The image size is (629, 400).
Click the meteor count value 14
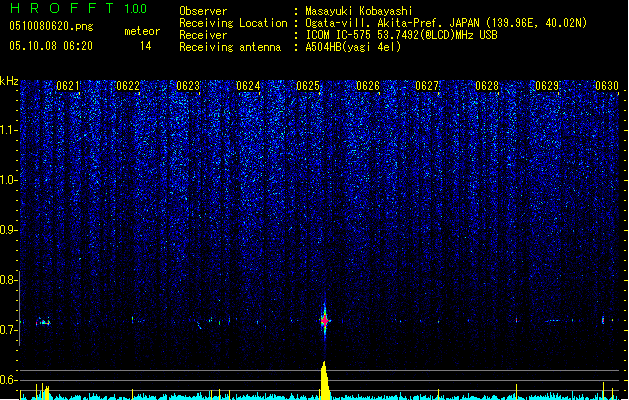[146, 46]
